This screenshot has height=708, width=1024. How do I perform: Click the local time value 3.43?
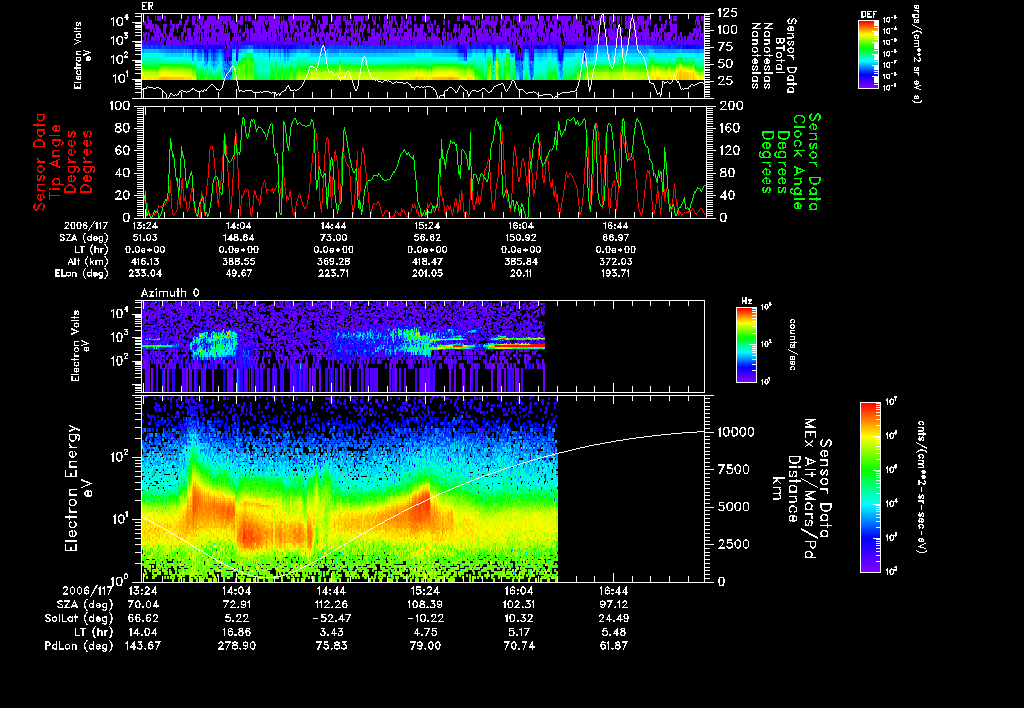[x=331, y=632]
